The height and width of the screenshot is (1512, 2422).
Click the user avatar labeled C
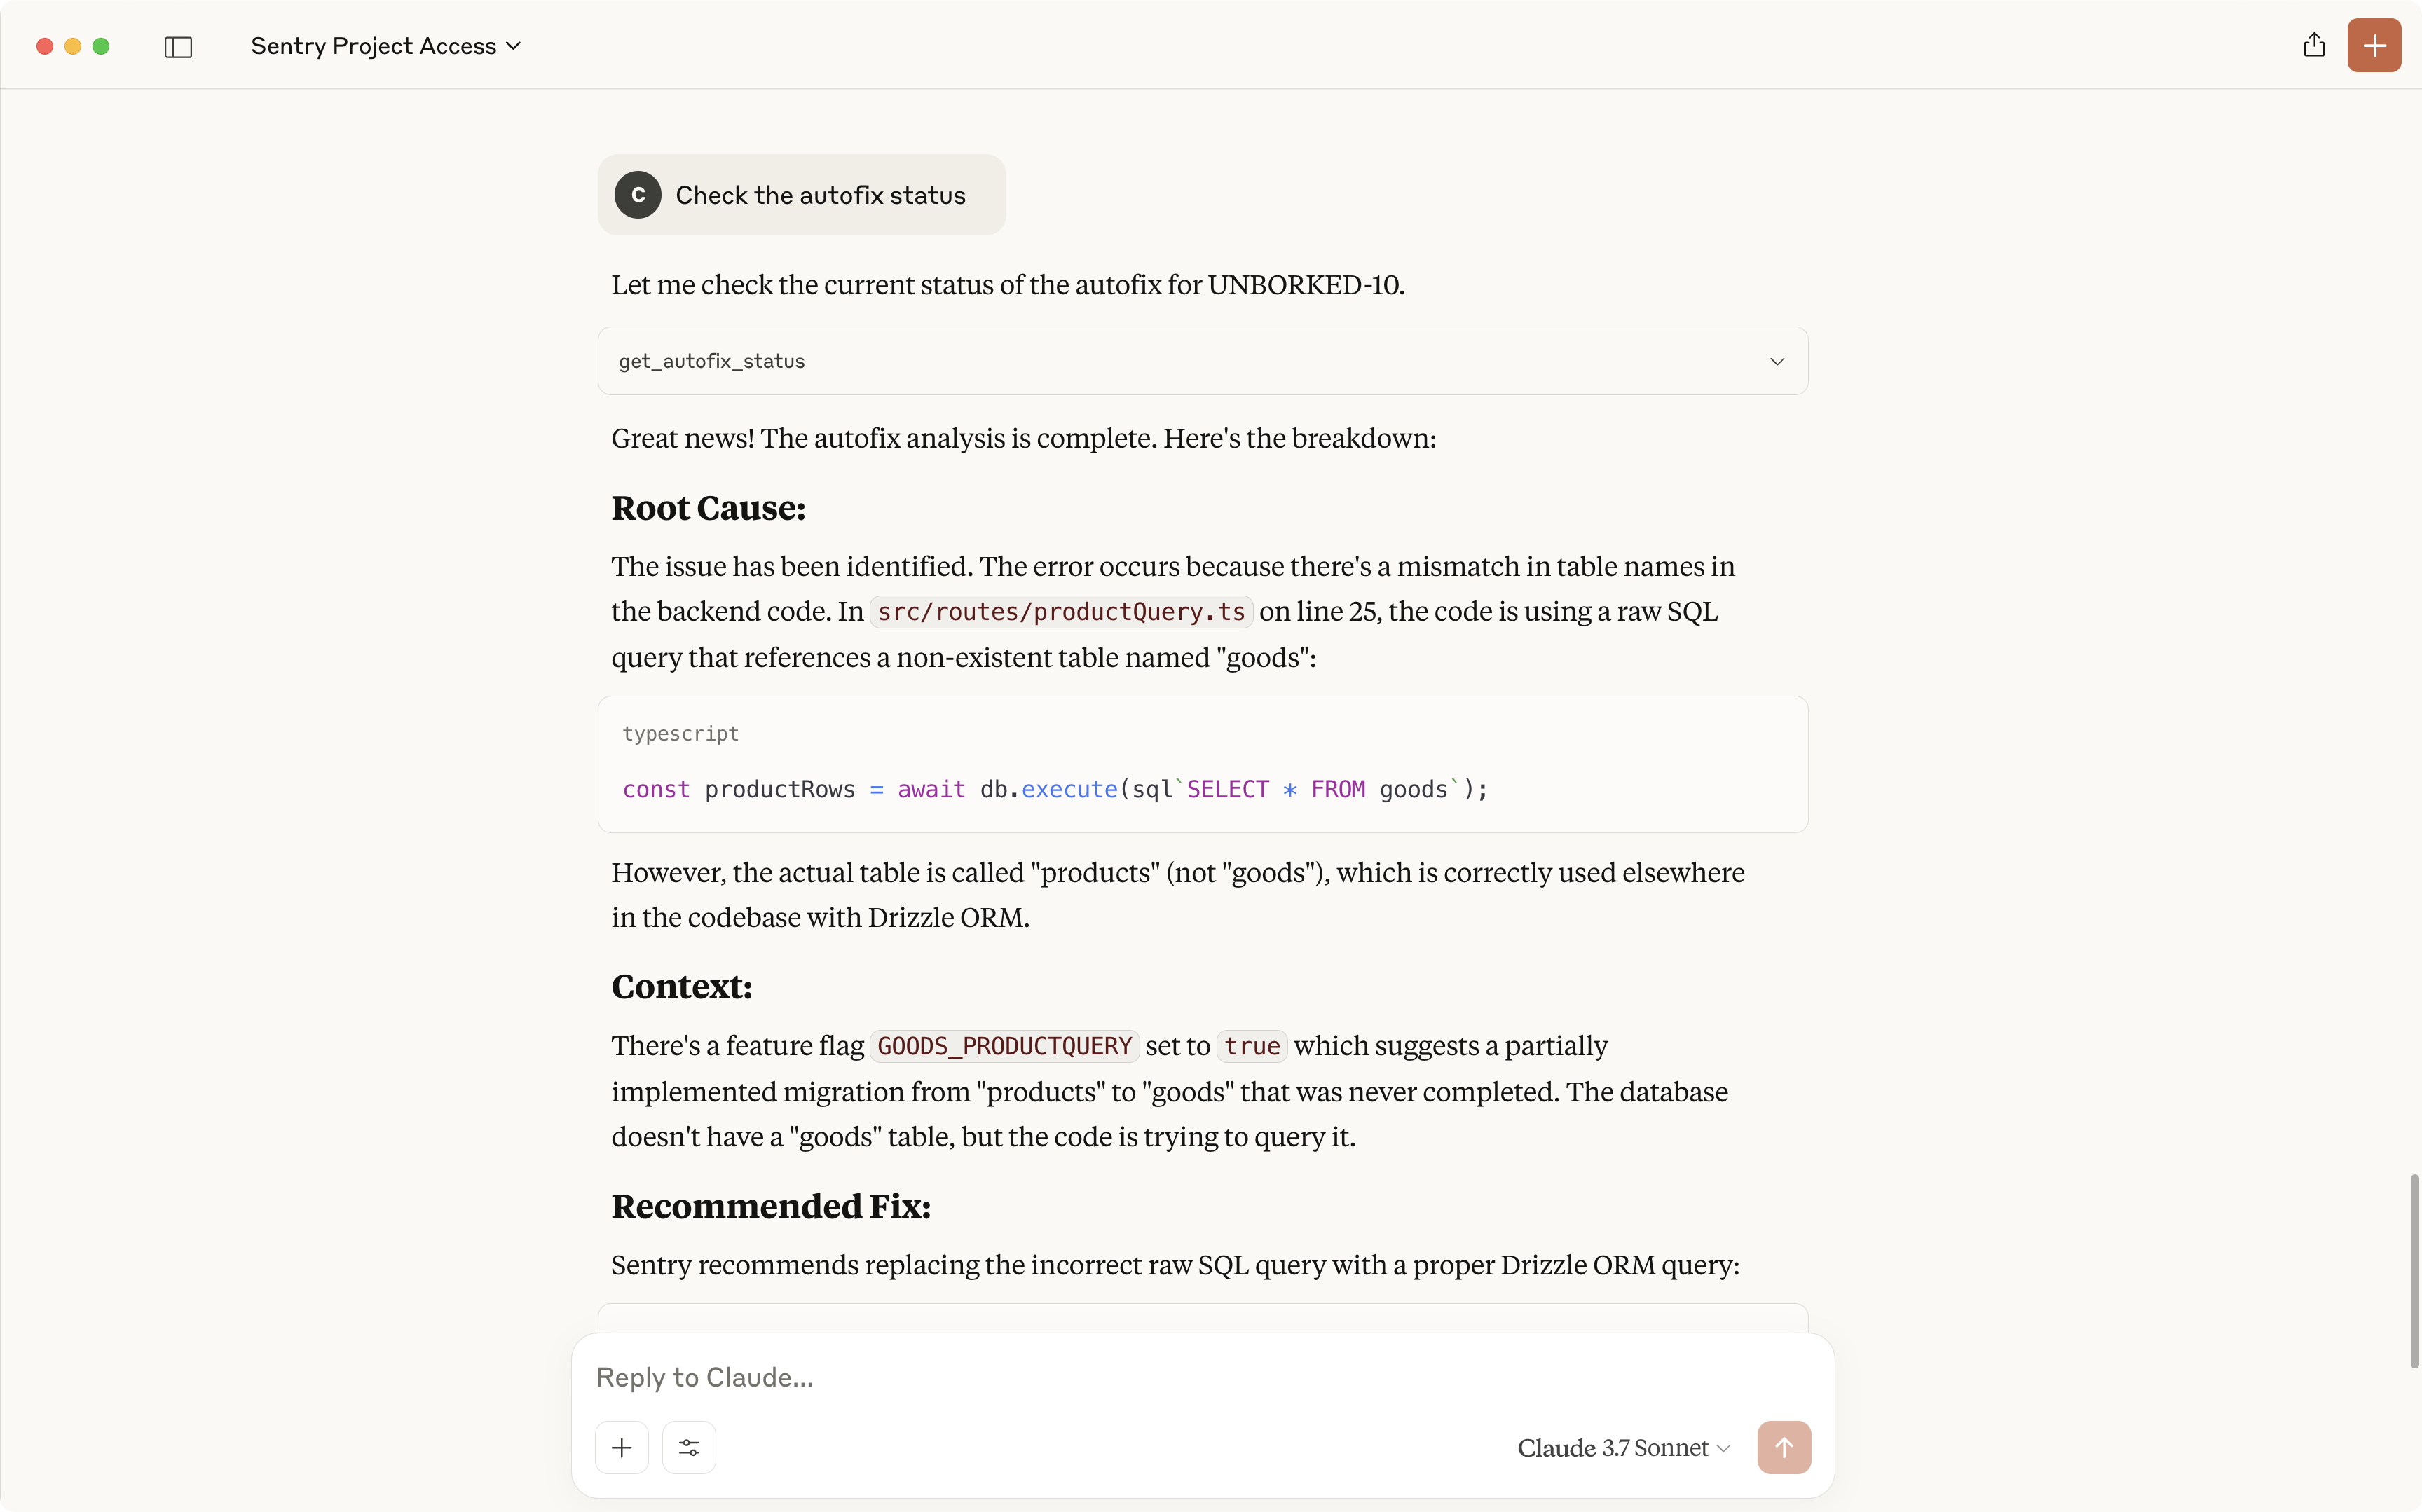638,195
